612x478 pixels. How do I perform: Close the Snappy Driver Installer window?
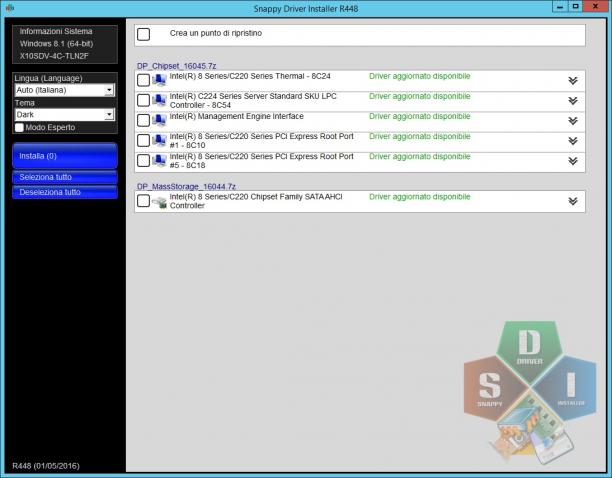point(595,7)
